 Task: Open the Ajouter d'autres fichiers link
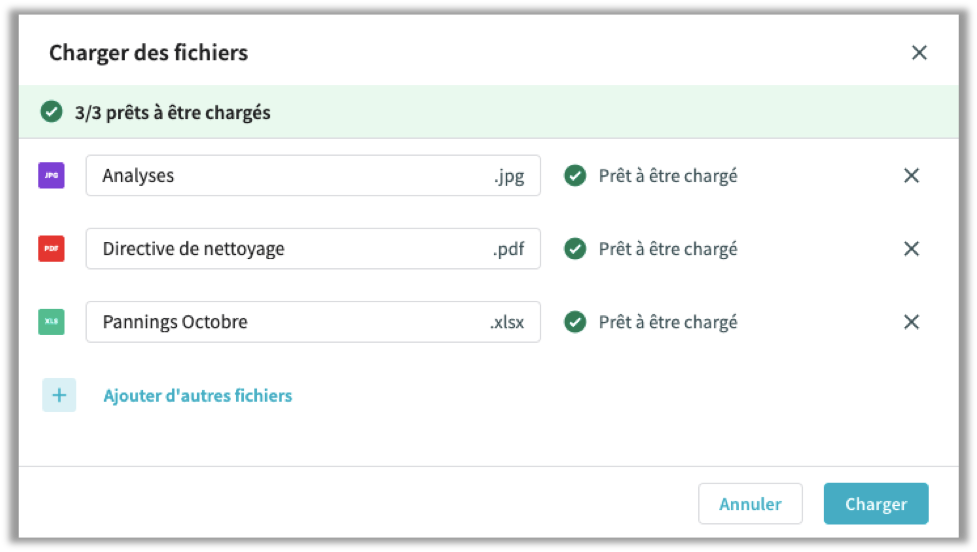198,396
